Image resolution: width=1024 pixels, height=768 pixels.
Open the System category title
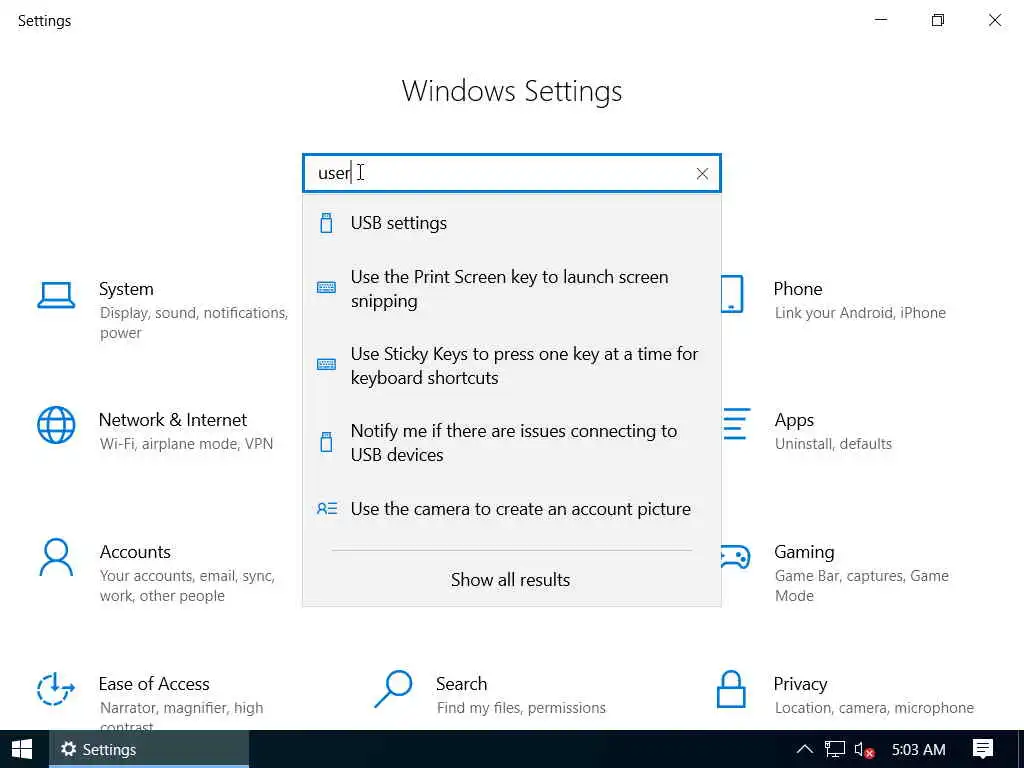coord(126,289)
